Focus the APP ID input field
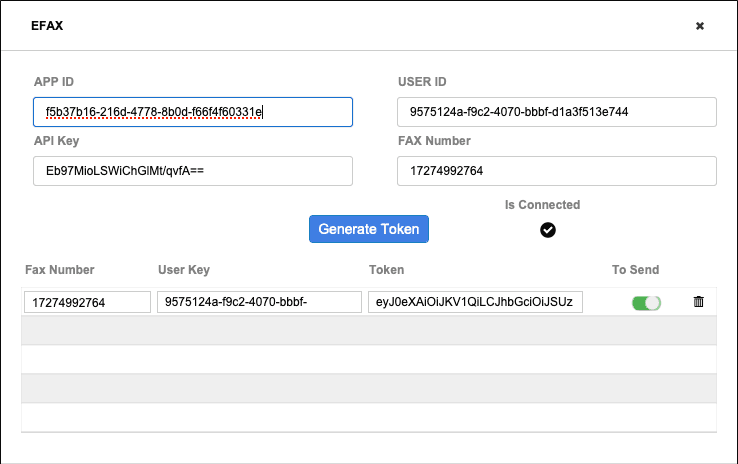The height and width of the screenshot is (464, 738). pyautogui.click(x=193, y=112)
